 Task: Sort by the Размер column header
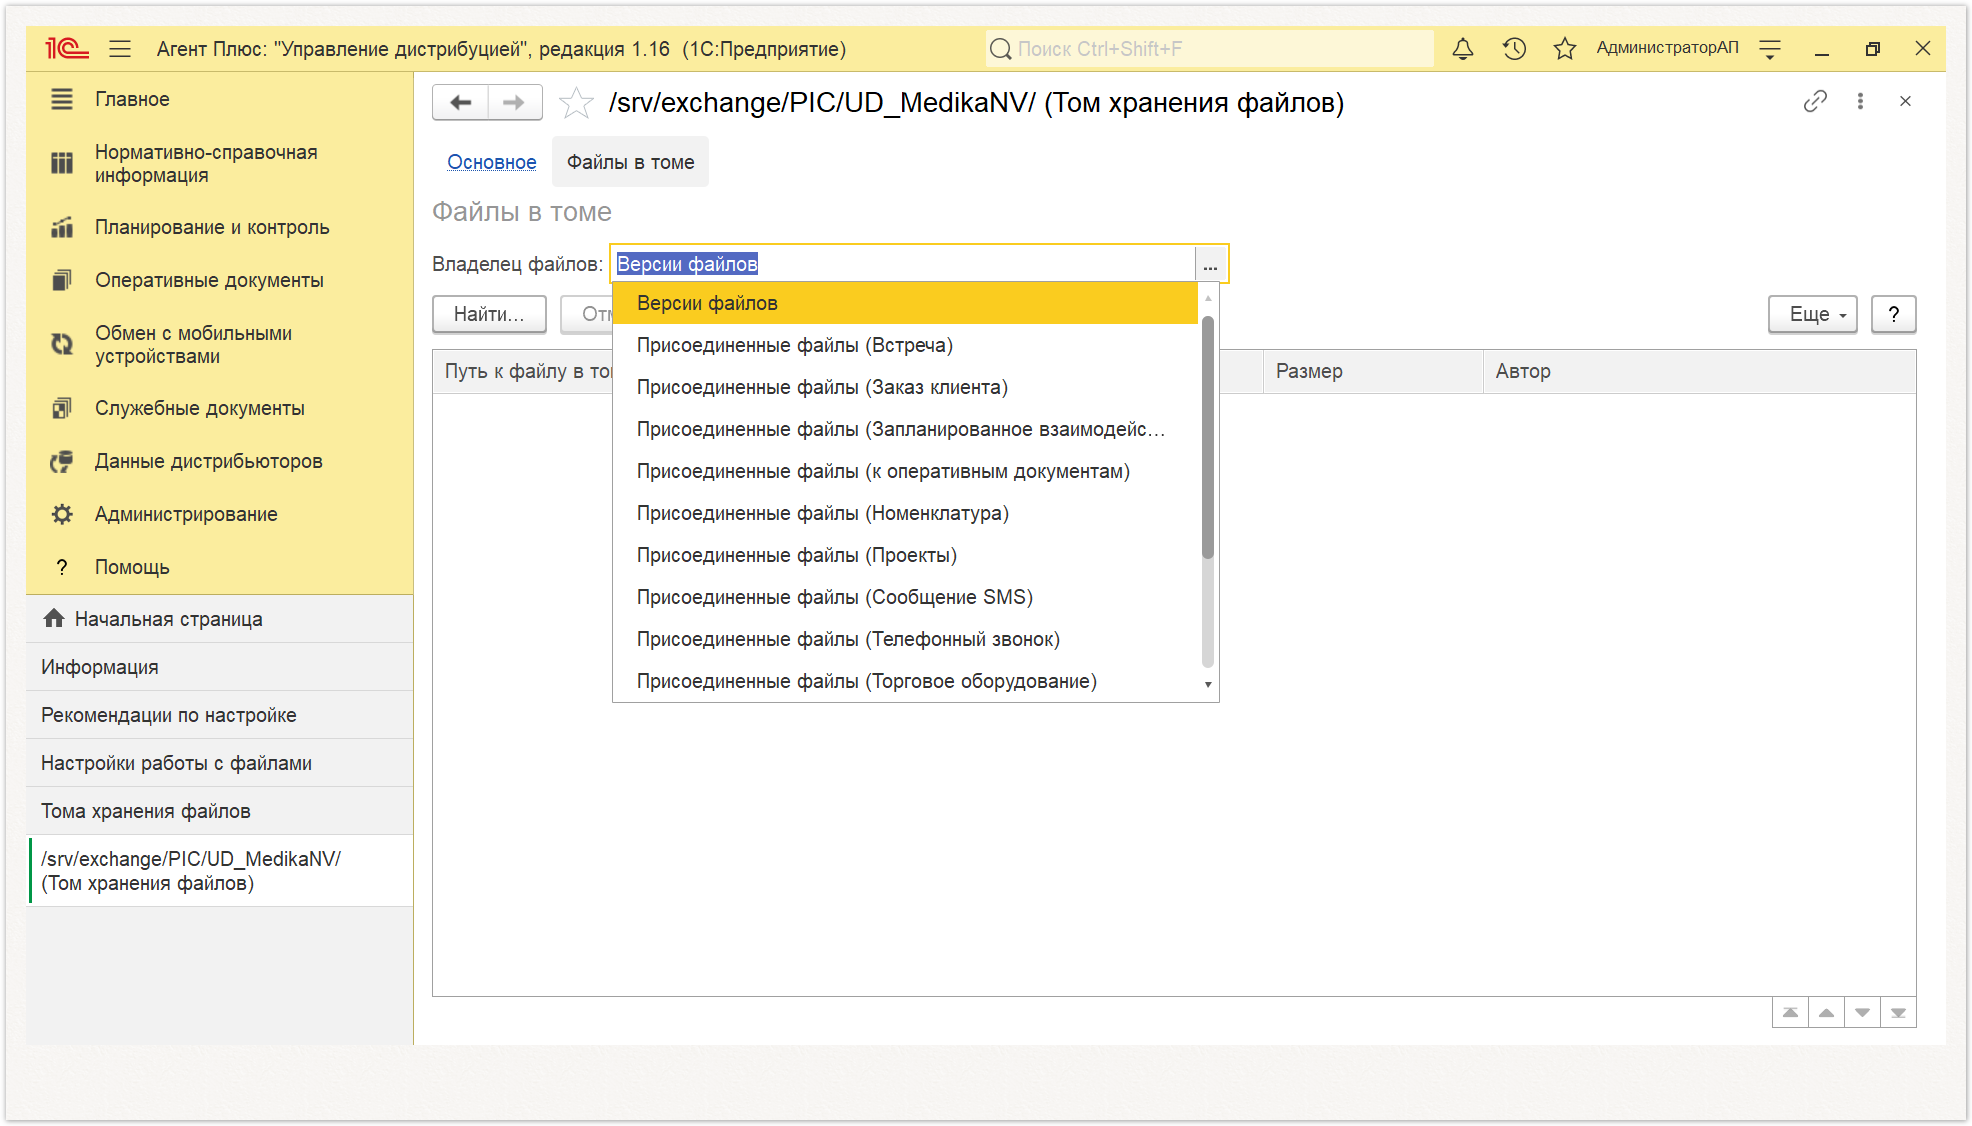pos(1372,371)
